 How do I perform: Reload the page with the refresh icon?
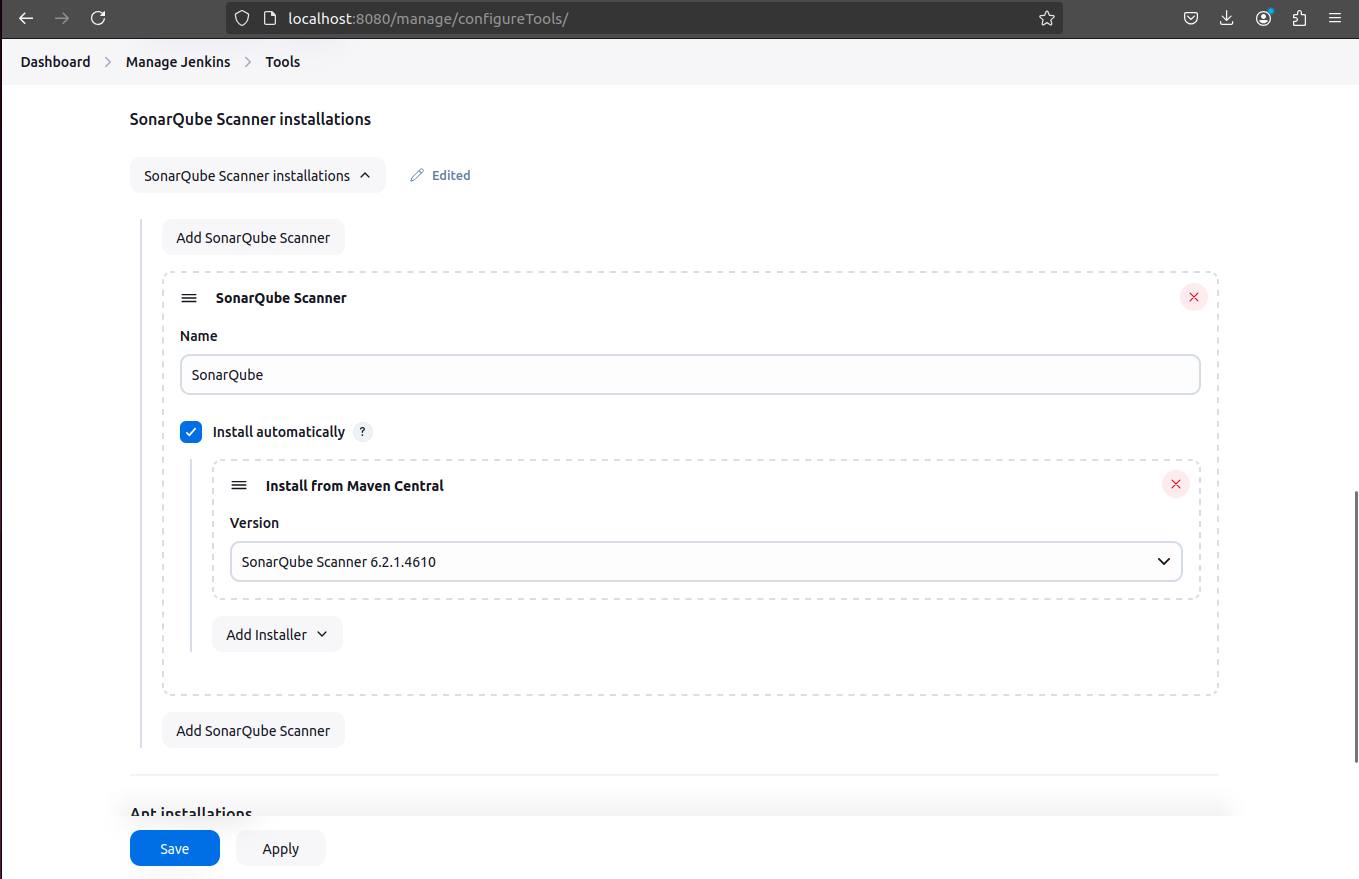98,18
